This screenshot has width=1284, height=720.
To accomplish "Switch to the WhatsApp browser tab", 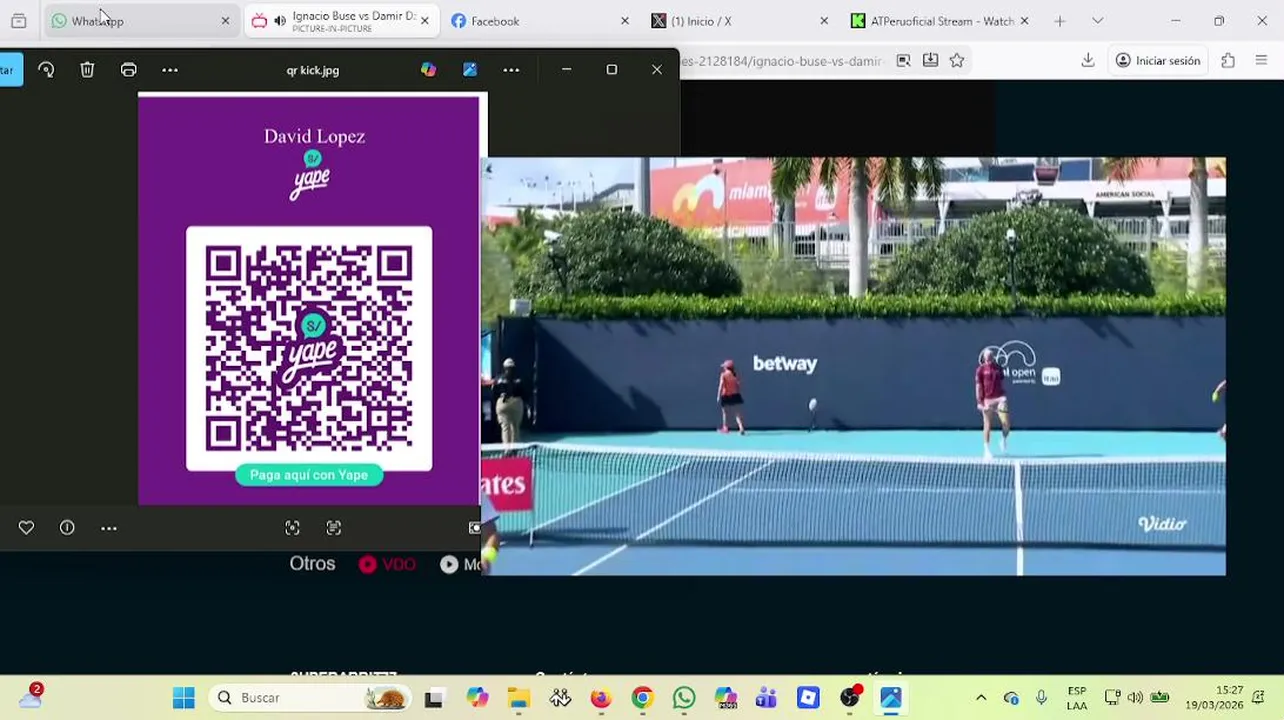I will tap(140, 21).
